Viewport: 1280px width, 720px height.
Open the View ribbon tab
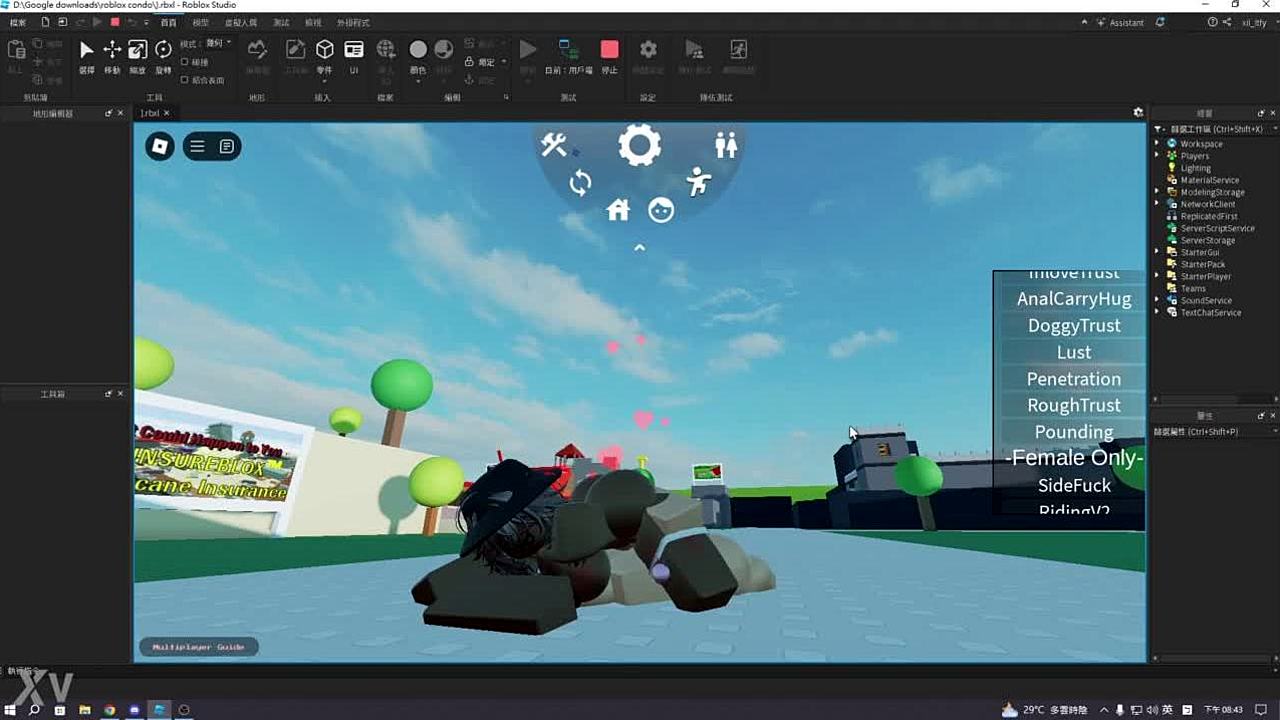(x=313, y=22)
